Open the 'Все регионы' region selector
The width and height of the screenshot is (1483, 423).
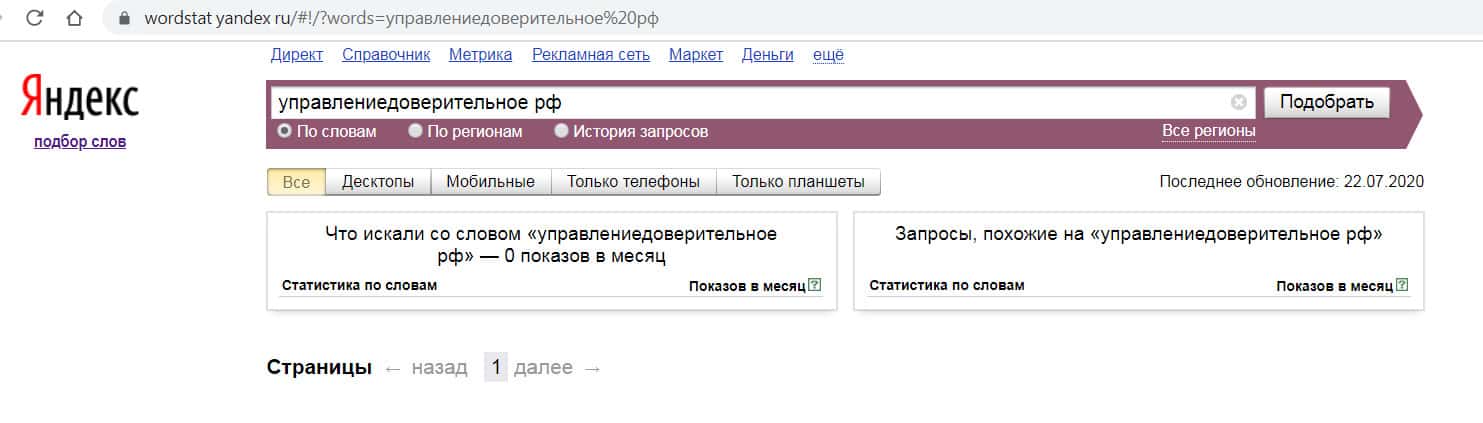[1208, 131]
